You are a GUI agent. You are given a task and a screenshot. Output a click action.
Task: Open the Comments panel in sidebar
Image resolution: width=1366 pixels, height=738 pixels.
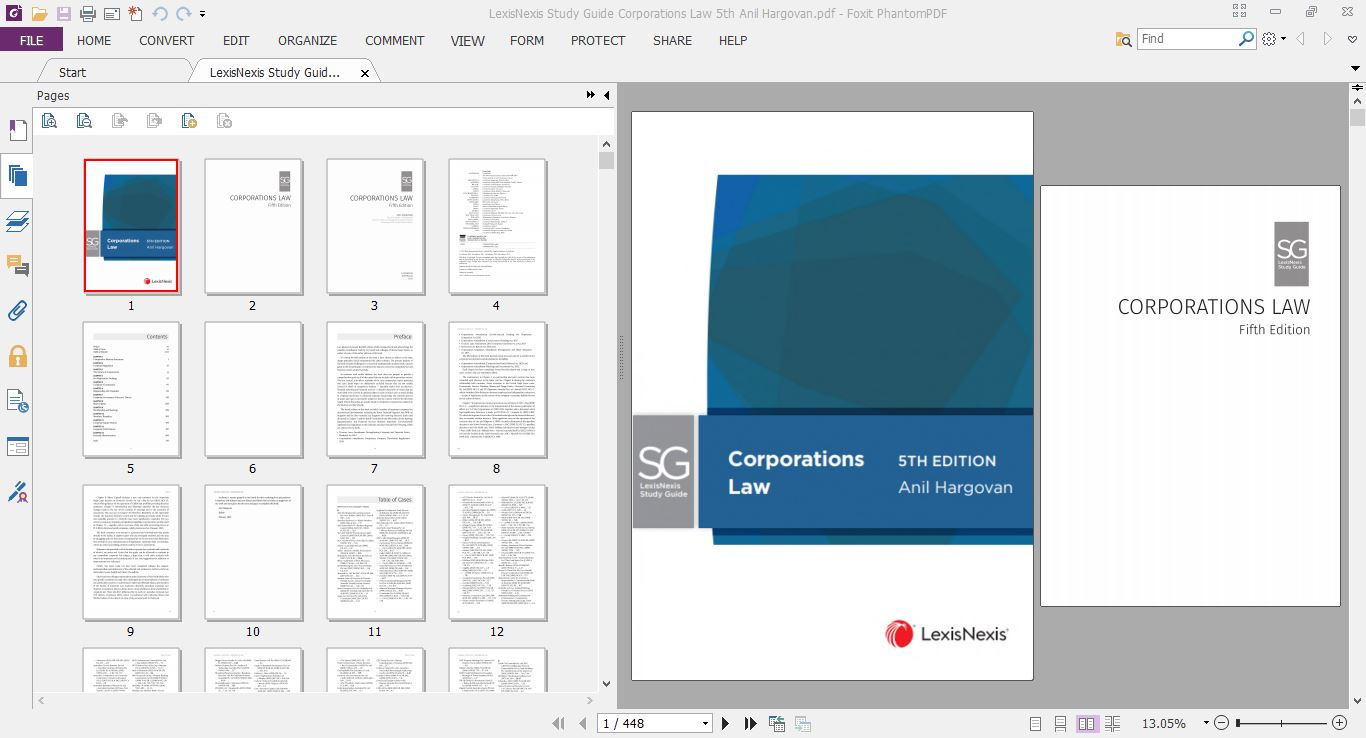[17, 265]
